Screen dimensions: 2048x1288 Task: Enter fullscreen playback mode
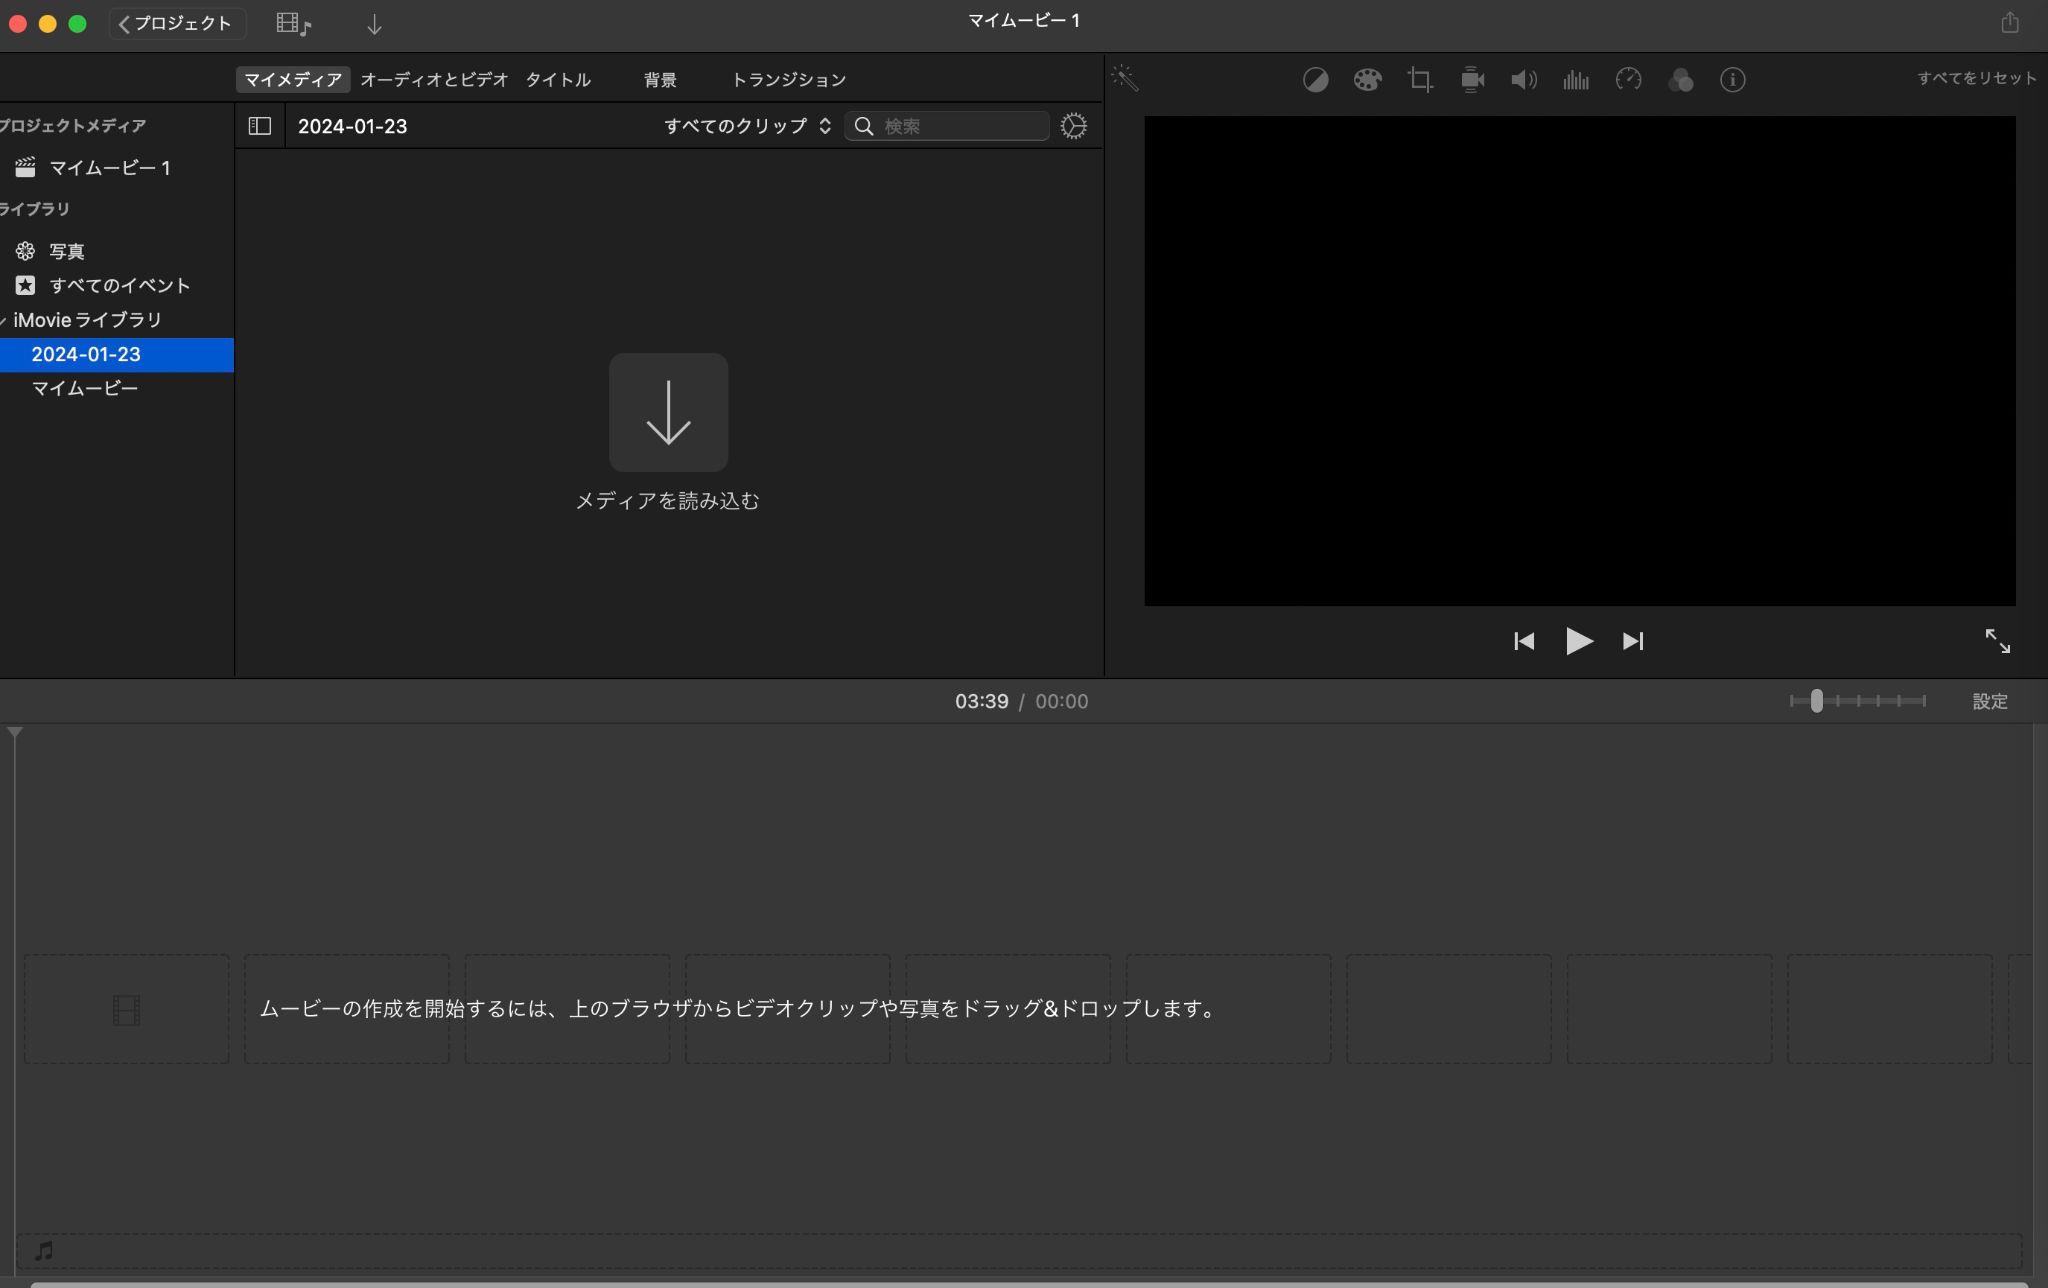1997,641
